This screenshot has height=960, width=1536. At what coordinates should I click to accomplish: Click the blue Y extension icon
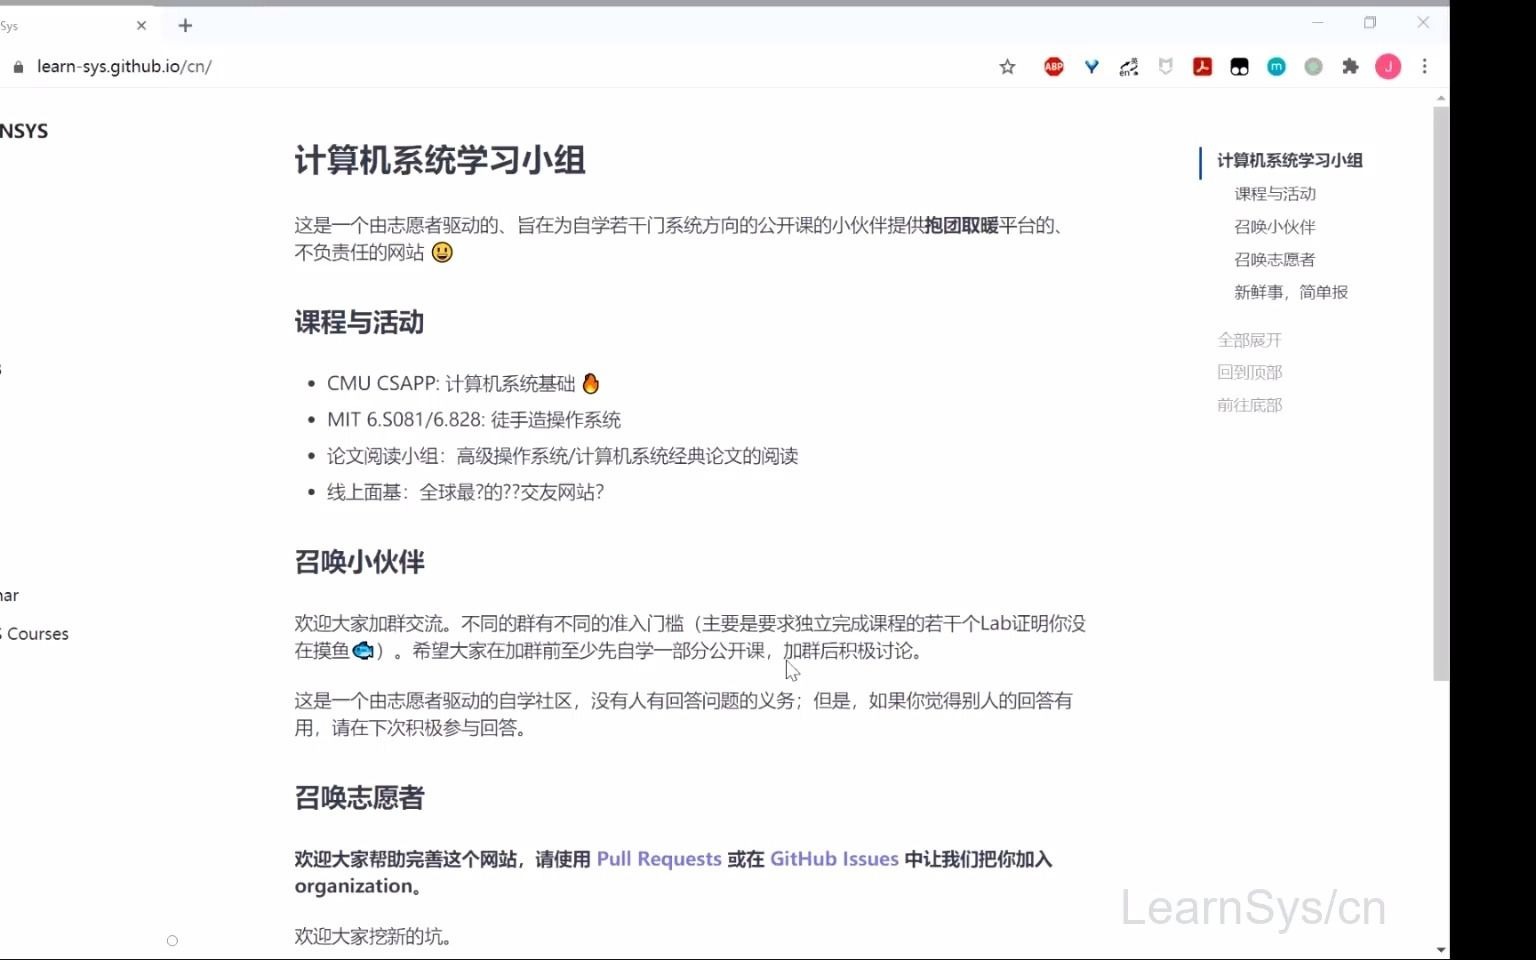pyautogui.click(x=1092, y=67)
